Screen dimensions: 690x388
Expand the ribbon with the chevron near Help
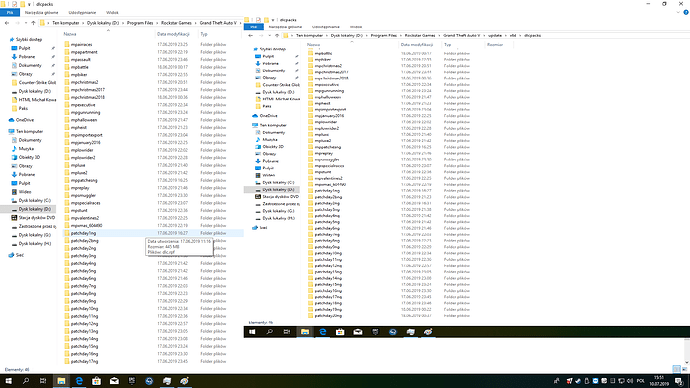(678, 12)
